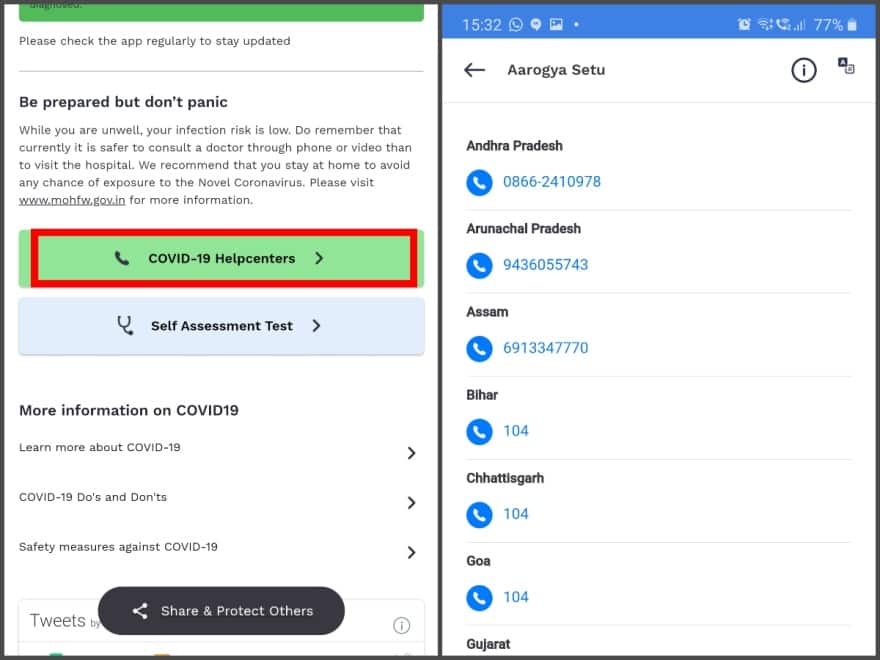Tap the phone icon for Assam
The width and height of the screenshot is (880, 660).
click(x=479, y=349)
